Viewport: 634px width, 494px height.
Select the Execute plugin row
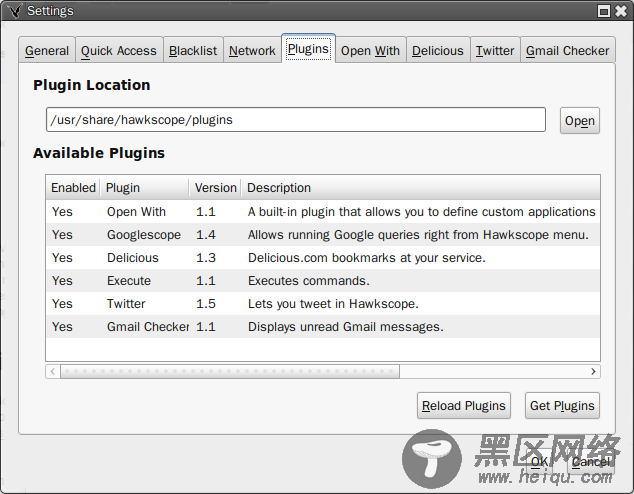323,281
